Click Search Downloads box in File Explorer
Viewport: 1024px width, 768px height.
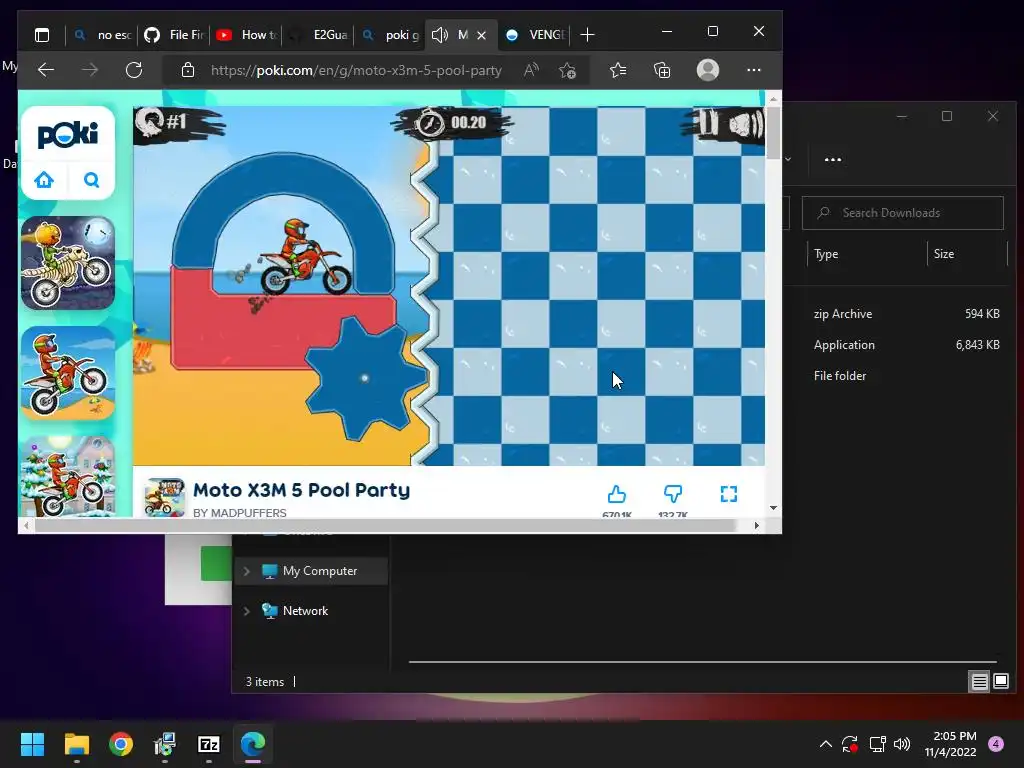click(x=903, y=213)
